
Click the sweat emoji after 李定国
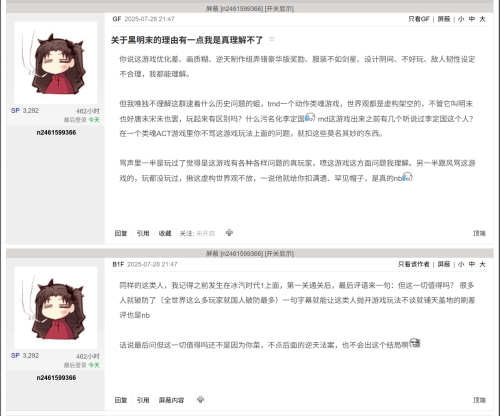(310, 117)
